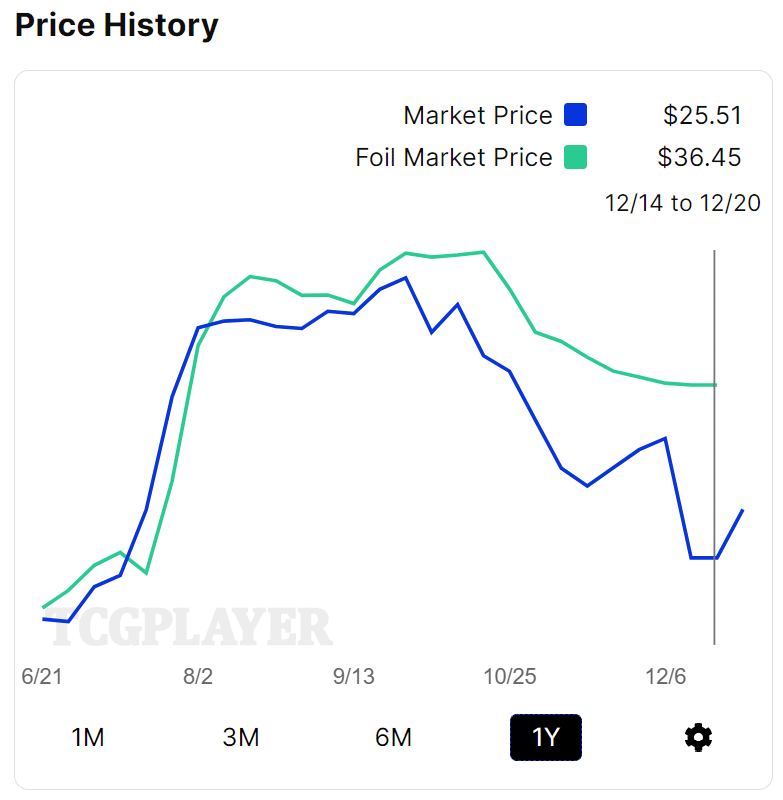The height and width of the screenshot is (800, 783).
Task: Click the blue Market Price color swatch
Action: coord(575,115)
